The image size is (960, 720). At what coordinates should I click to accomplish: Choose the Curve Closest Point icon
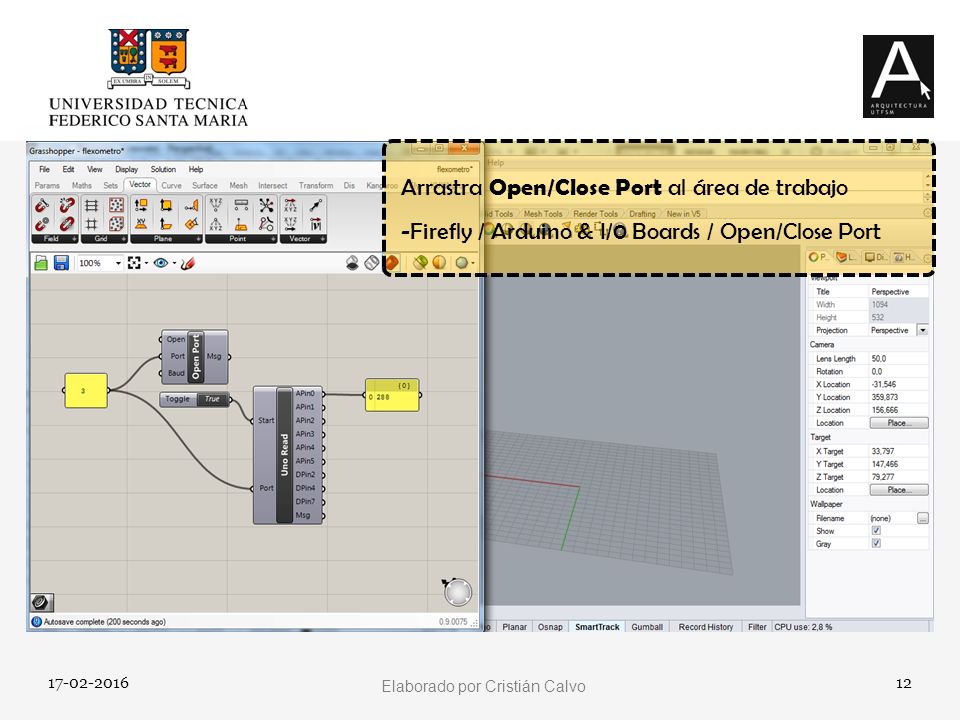pos(266,224)
